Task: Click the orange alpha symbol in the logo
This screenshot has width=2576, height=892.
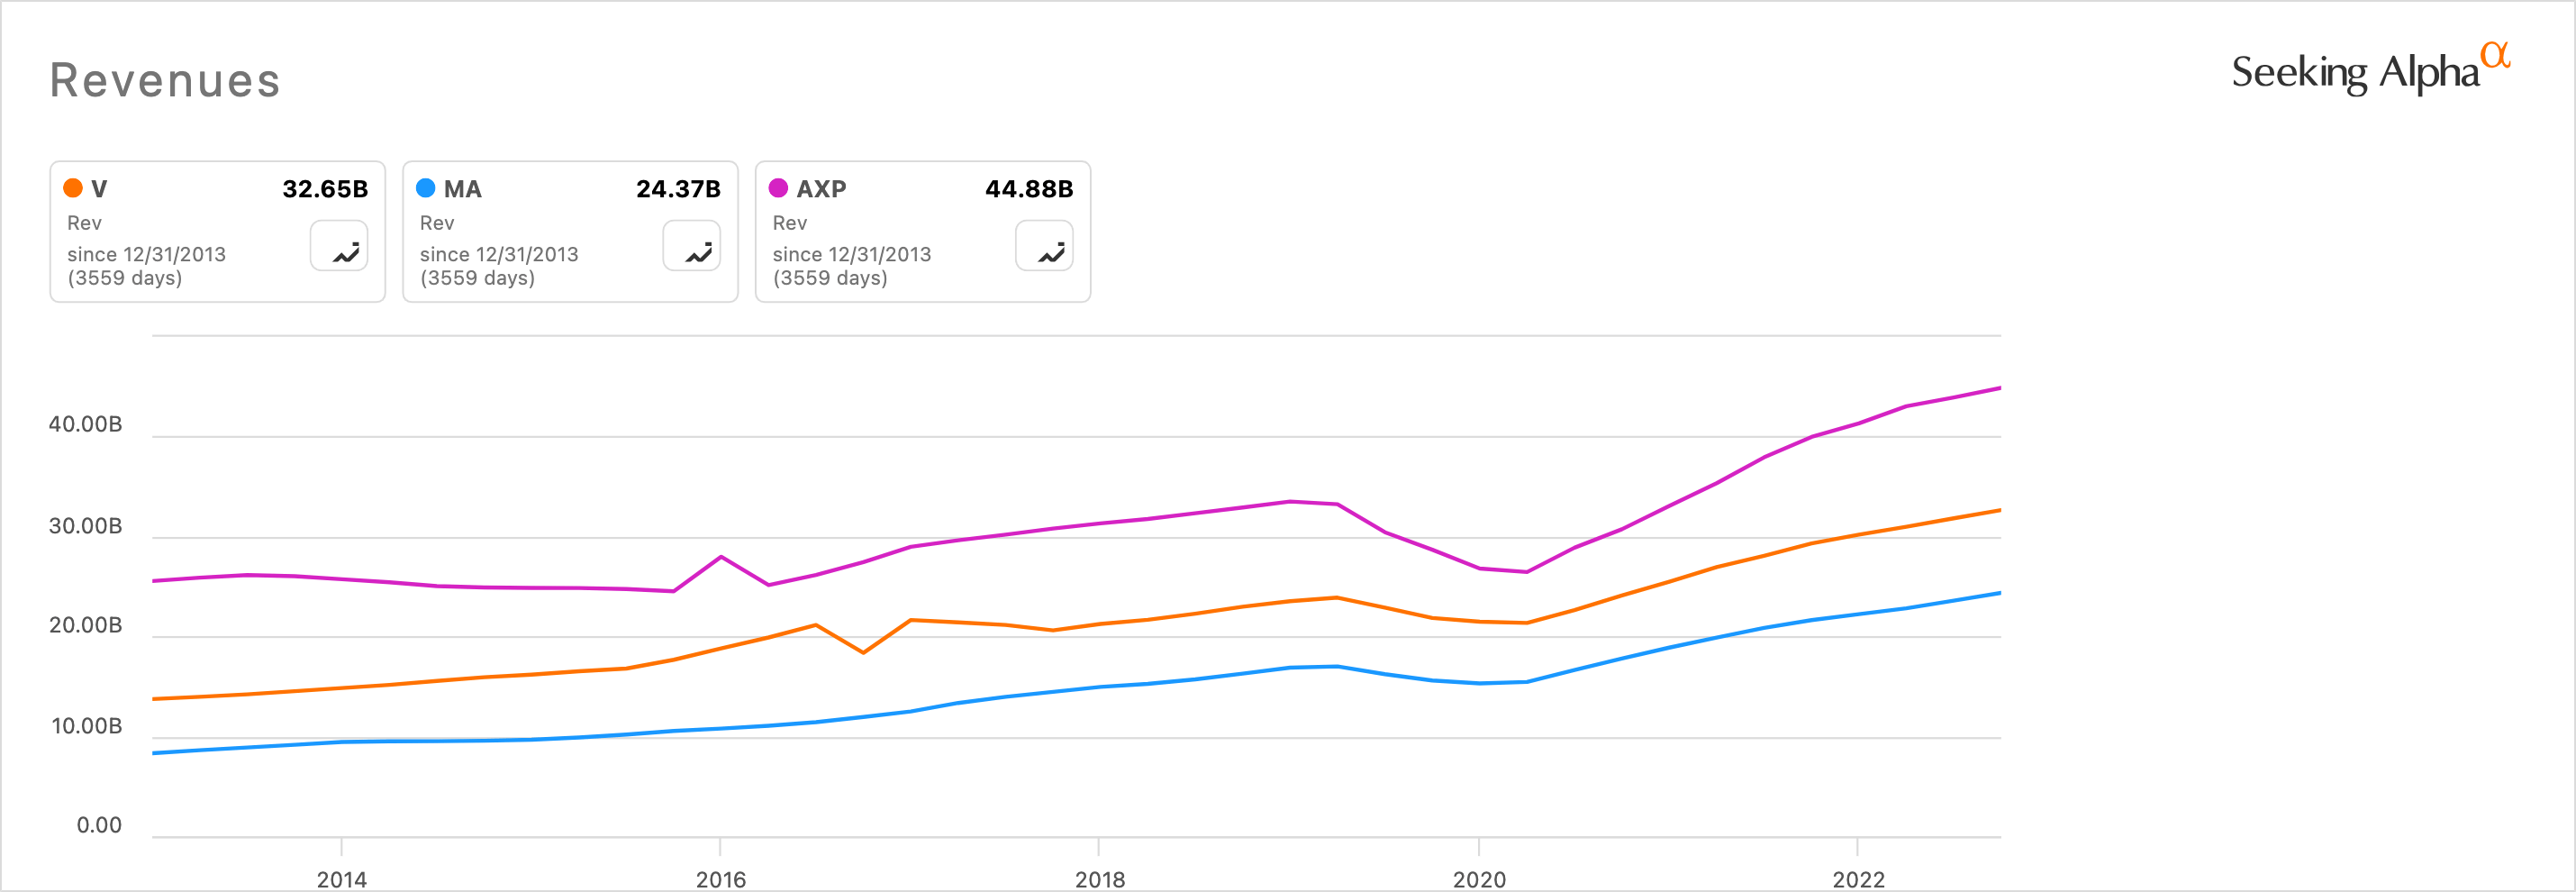Action: click(x=2495, y=54)
